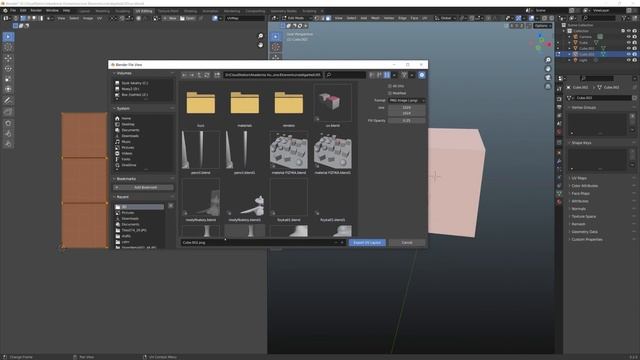Viewport: 640px width, 360px height.
Task: Switch perspective/orthographic in 3D viewport
Action: pos(548,86)
